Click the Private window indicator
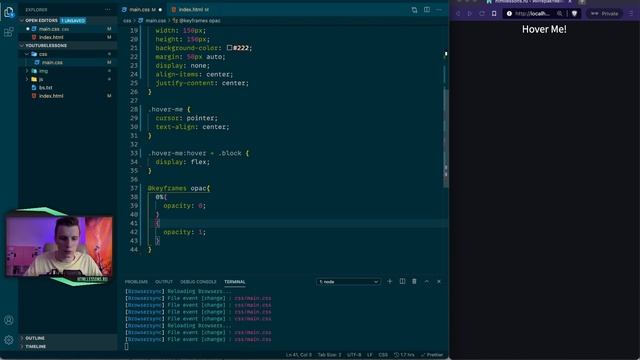The image size is (640, 360). [604, 13]
